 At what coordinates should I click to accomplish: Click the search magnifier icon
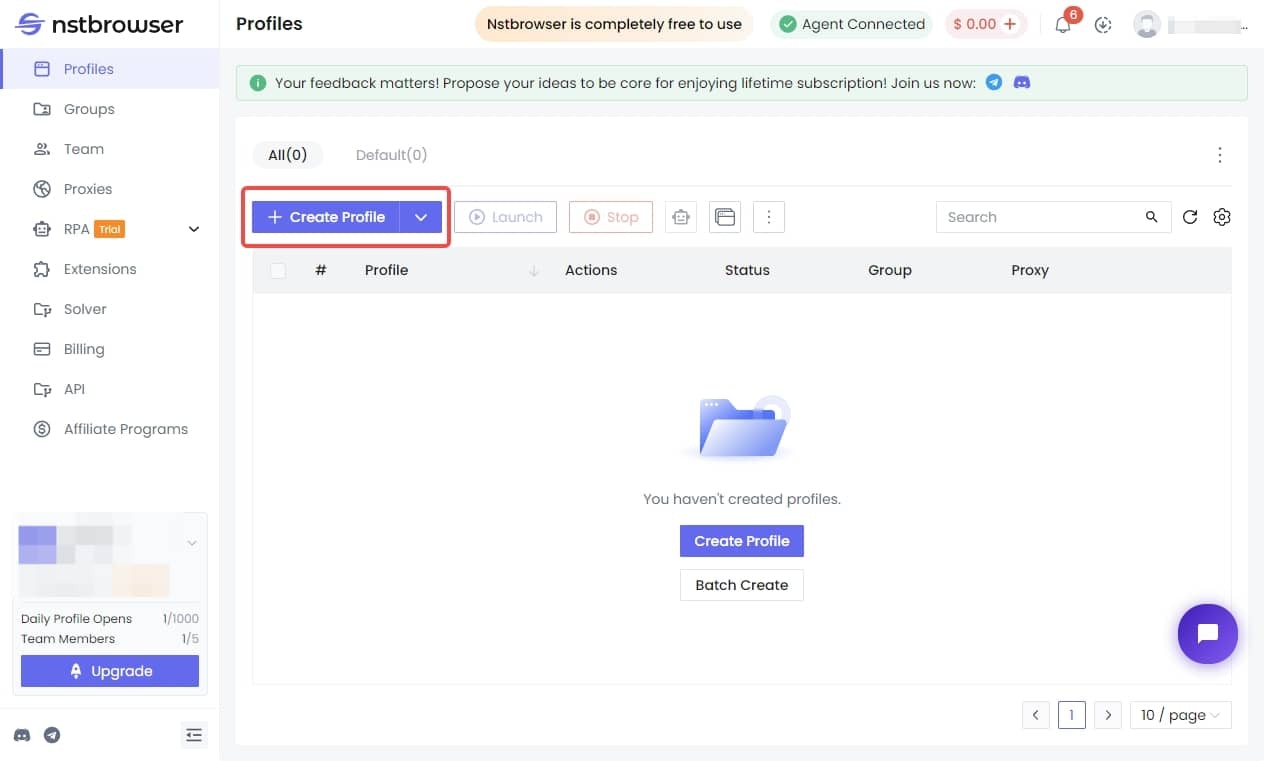1152,217
